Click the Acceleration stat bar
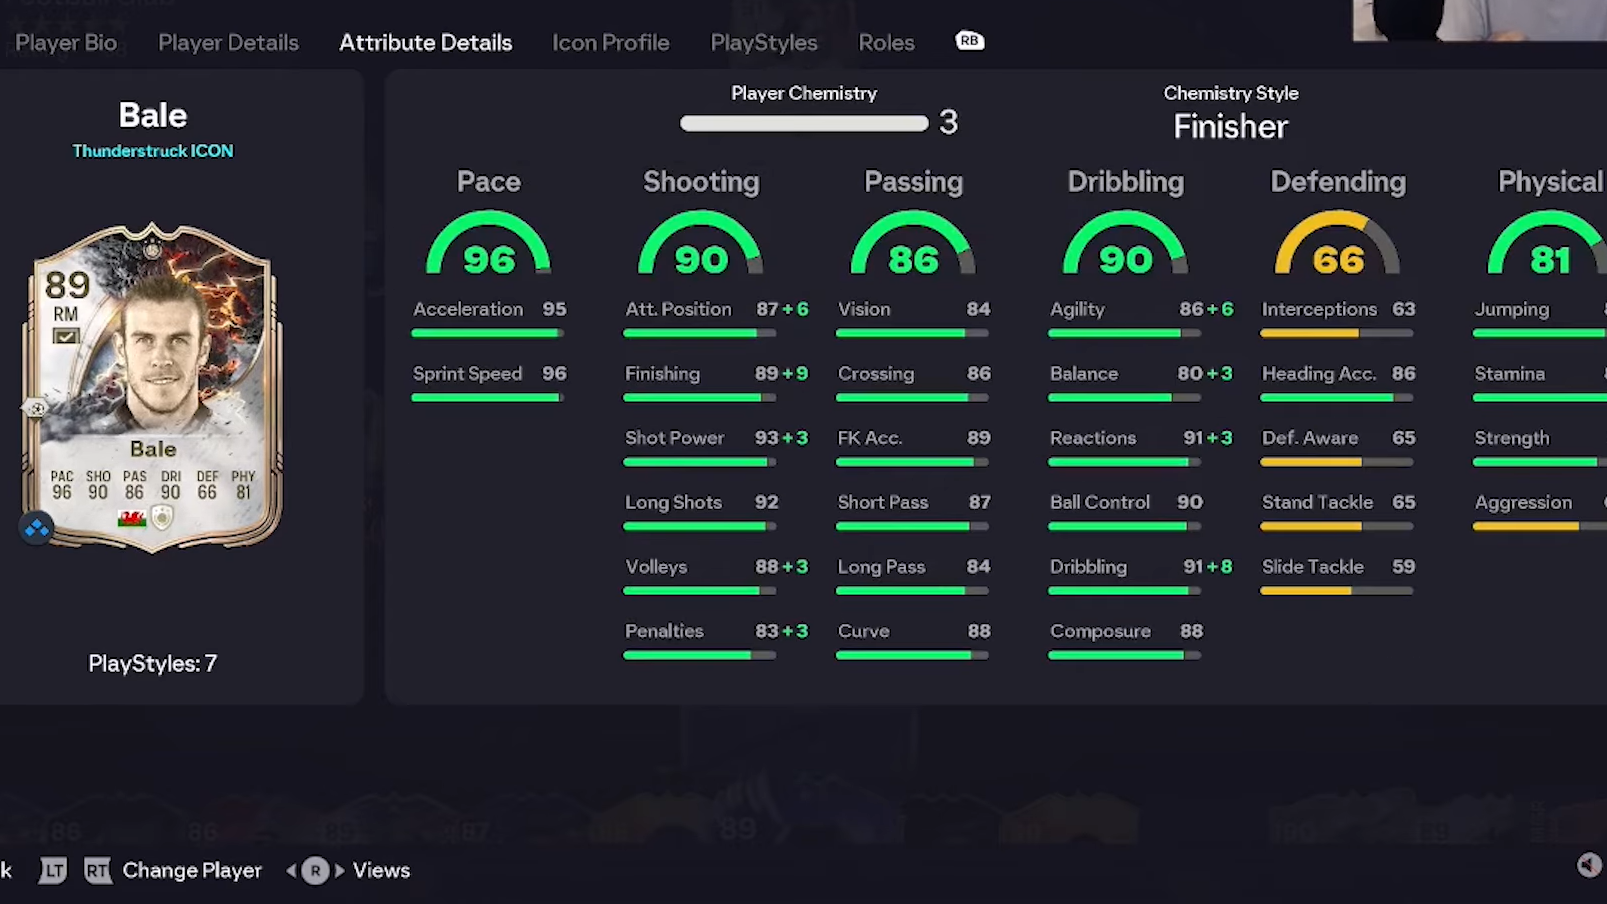 (488, 333)
